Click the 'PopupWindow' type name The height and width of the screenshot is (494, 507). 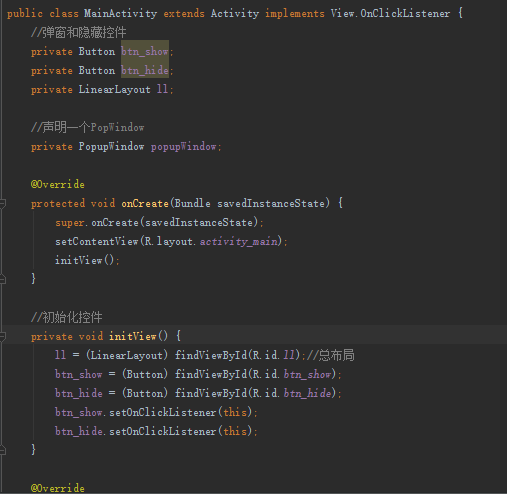coord(111,147)
